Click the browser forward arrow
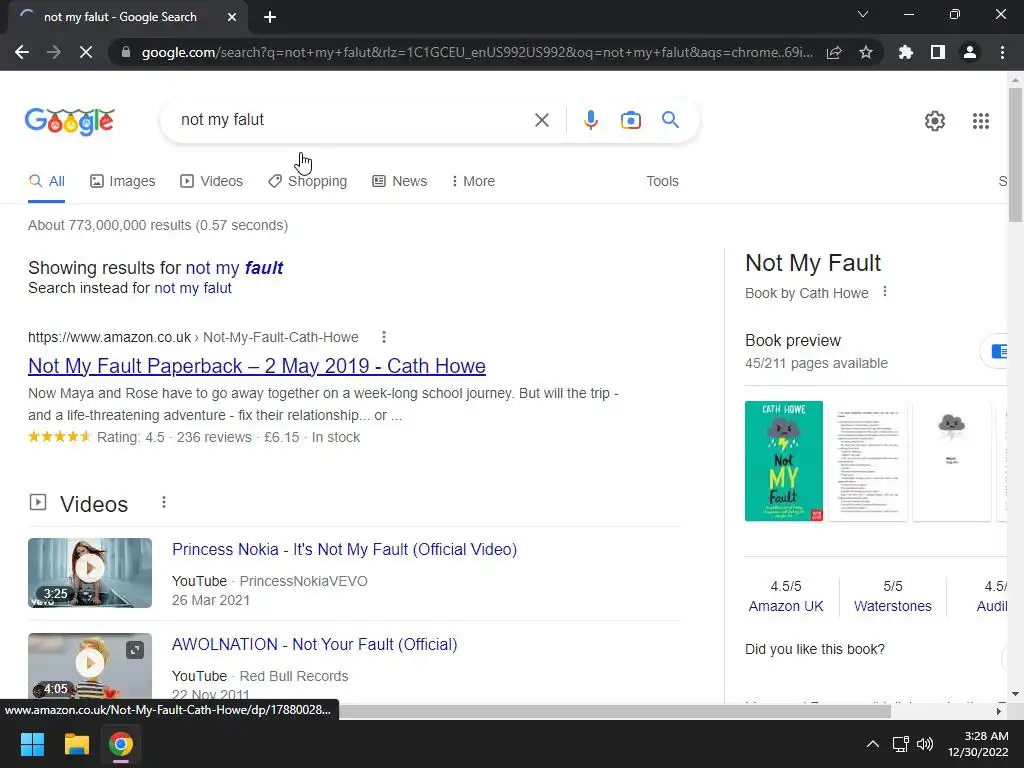Screen dimensions: 1024x768 point(54,52)
